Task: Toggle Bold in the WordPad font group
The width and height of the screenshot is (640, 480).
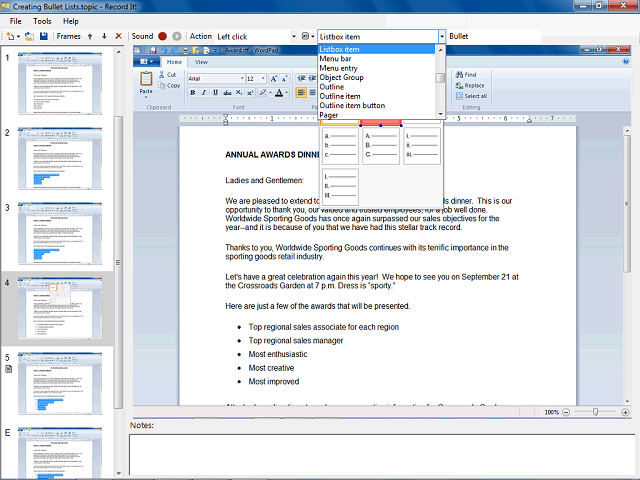Action: [193, 93]
